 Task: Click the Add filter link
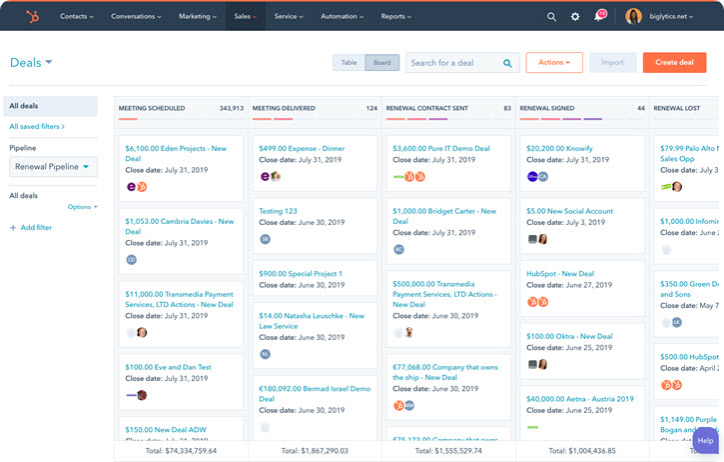coord(36,228)
